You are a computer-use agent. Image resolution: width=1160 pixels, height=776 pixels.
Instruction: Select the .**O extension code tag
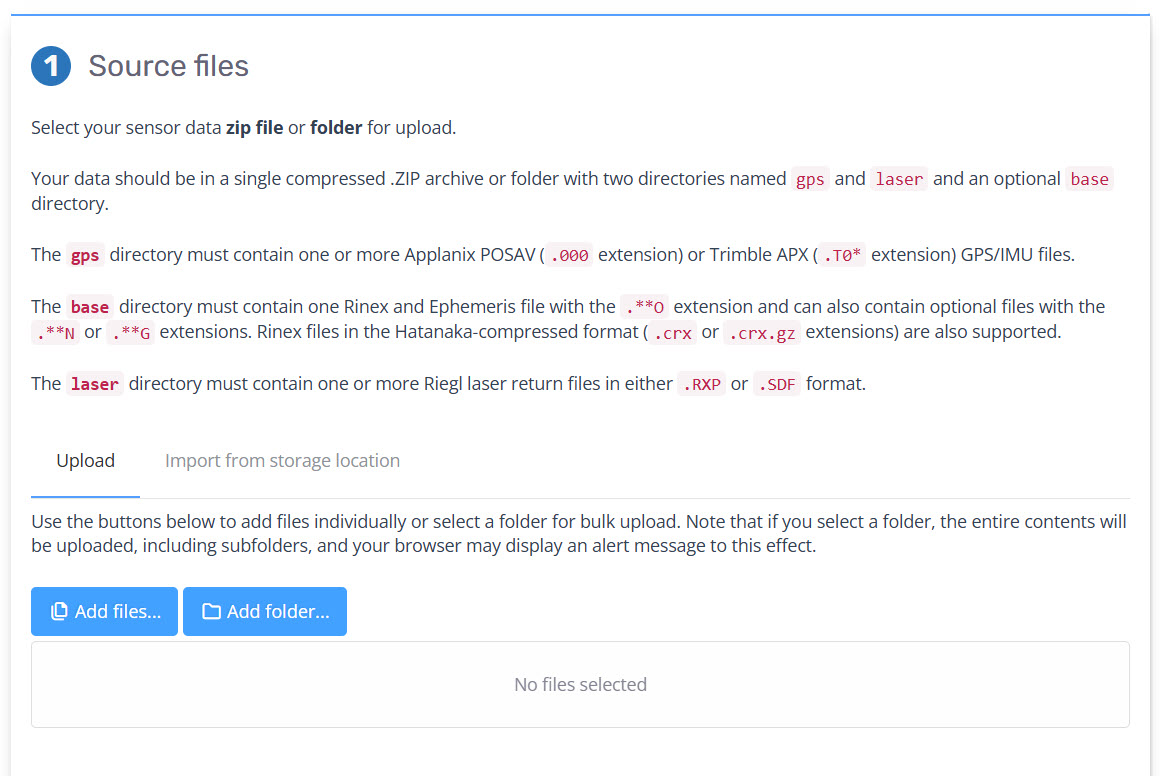tap(645, 307)
